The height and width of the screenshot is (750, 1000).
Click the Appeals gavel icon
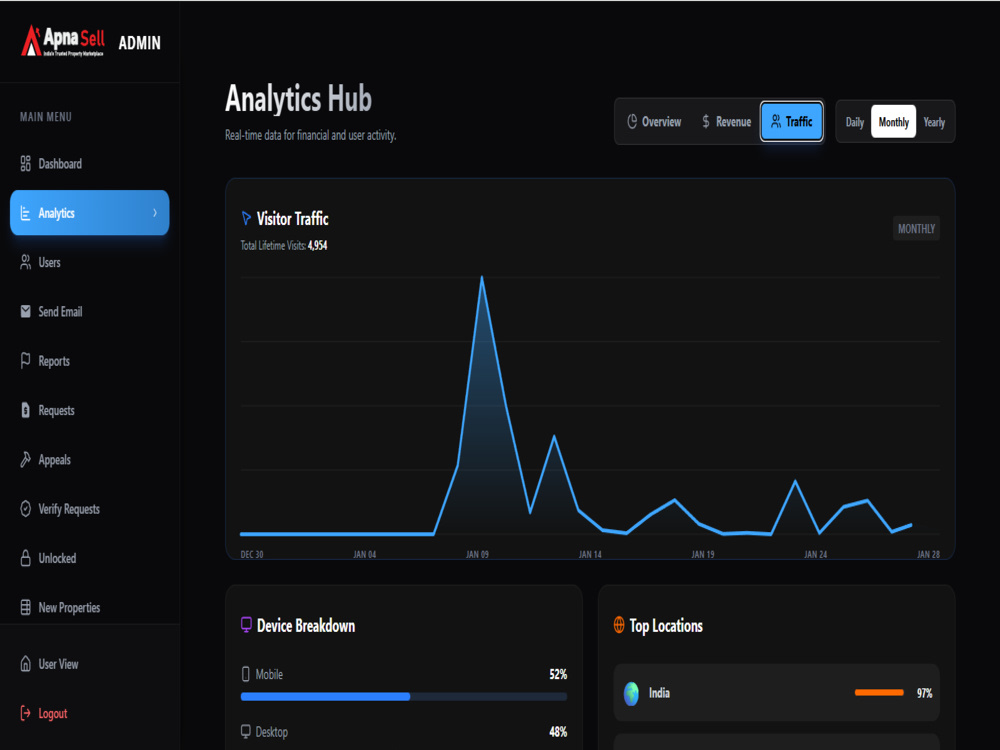click(26, 459)
